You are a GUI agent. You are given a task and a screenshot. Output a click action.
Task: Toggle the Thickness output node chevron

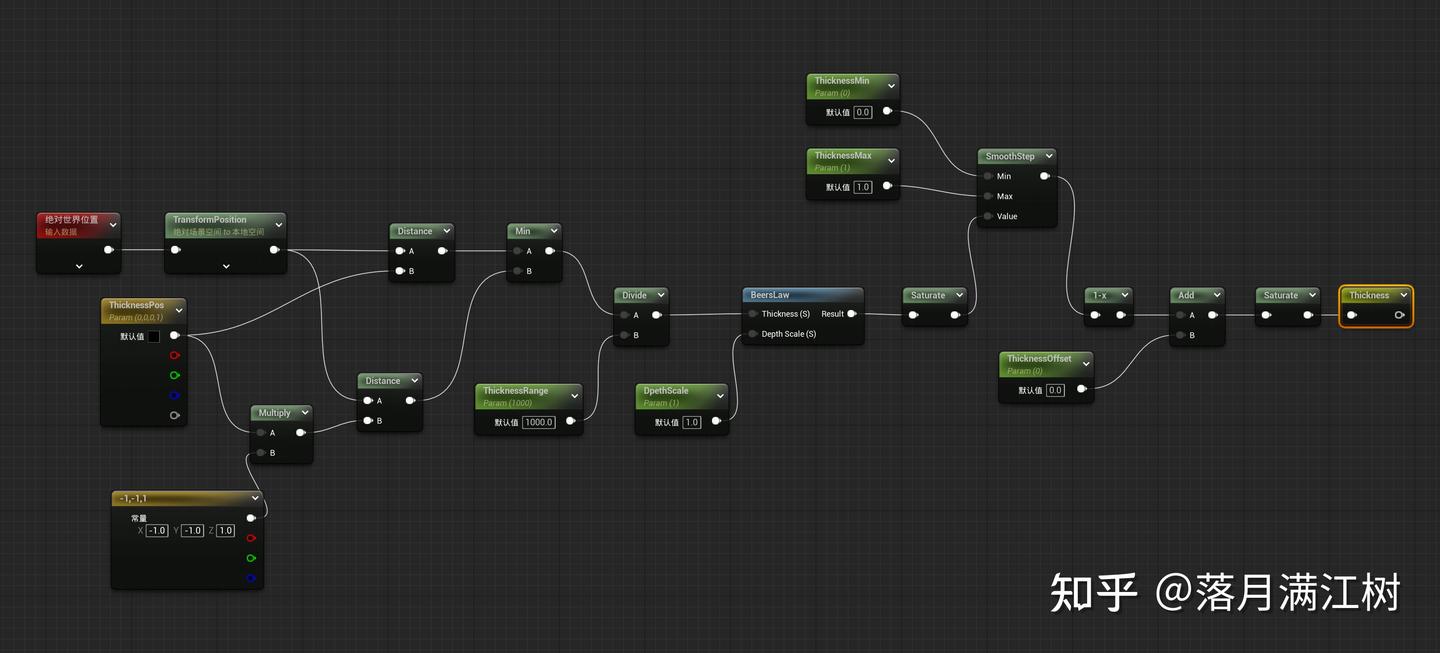point(1403,295)
